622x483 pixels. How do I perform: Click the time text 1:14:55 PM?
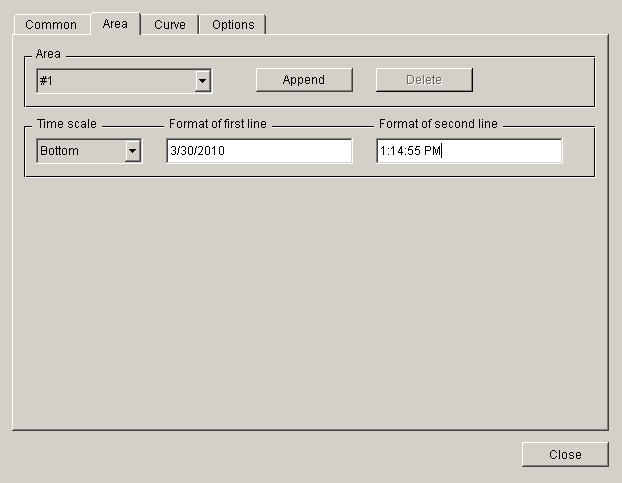pos(410,151)
